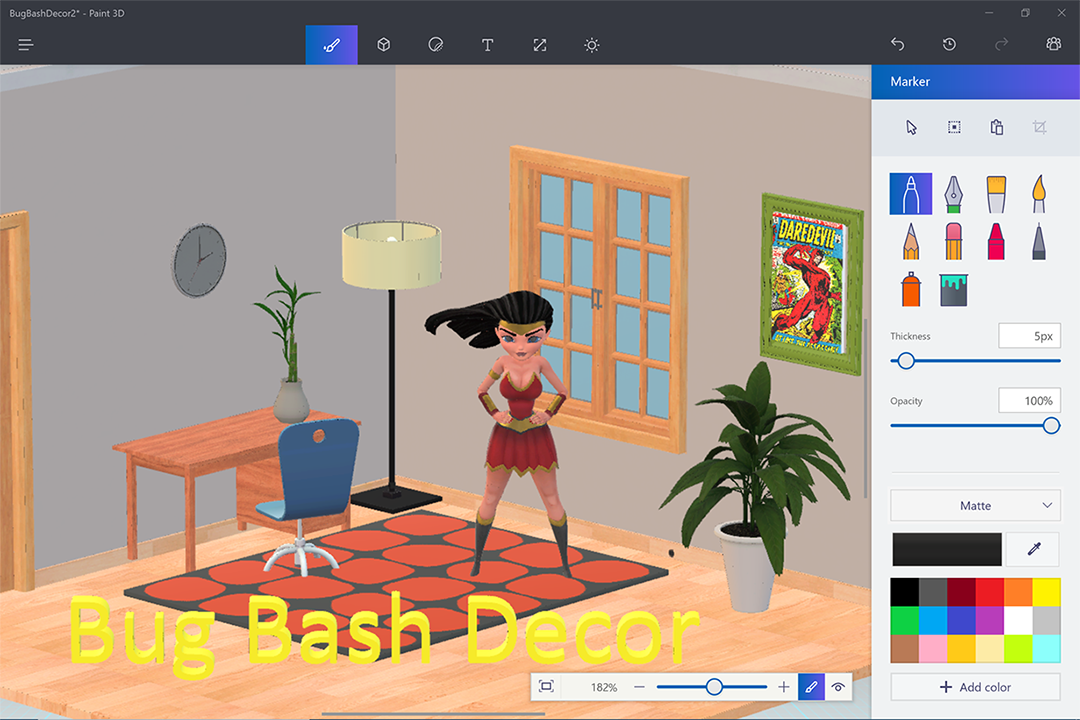Pick the pink color swatch

click(933, 648)
